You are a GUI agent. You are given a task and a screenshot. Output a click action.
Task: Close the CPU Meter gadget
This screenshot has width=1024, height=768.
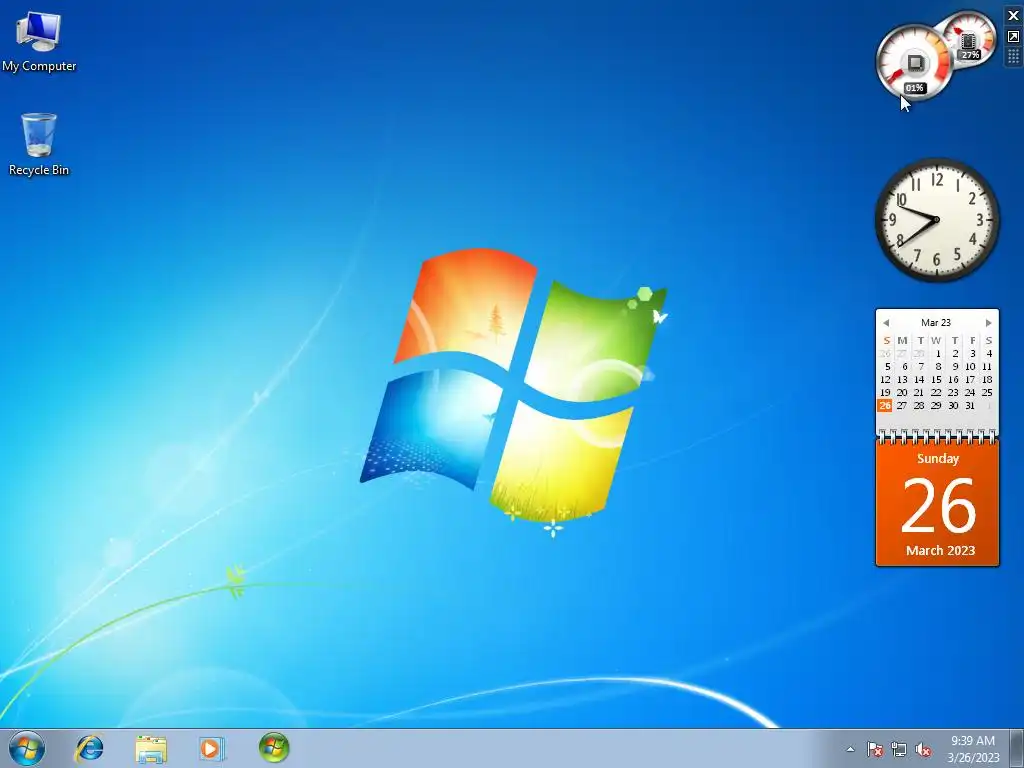coord(1014,15)
